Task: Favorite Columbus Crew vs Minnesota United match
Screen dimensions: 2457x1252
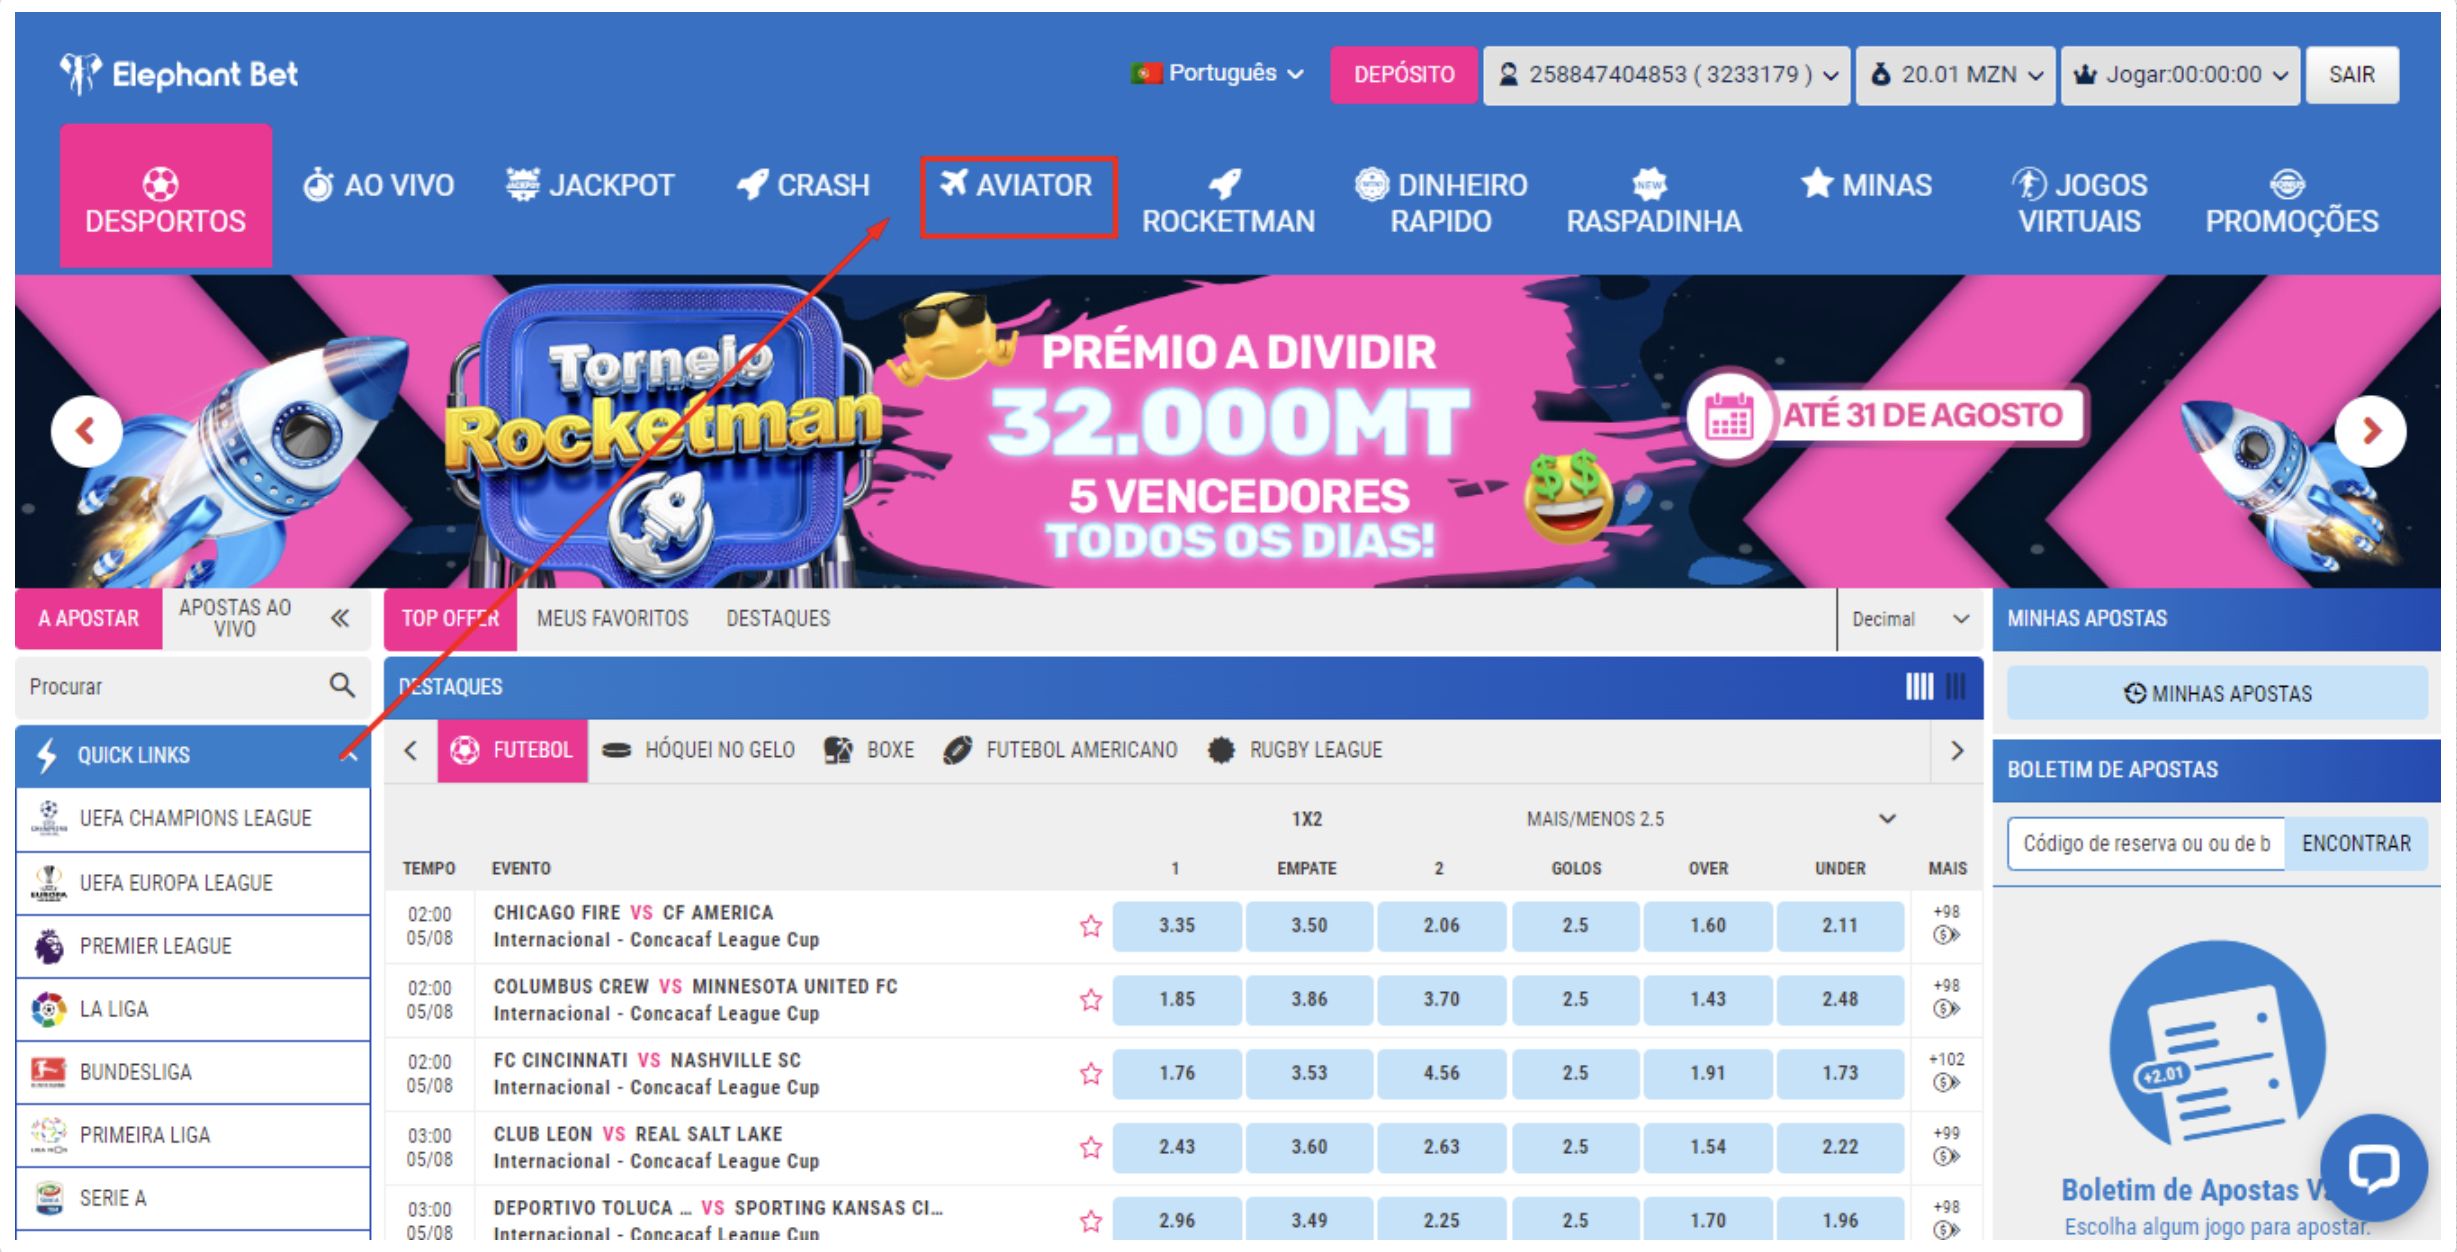Action: point(1091,1000)
